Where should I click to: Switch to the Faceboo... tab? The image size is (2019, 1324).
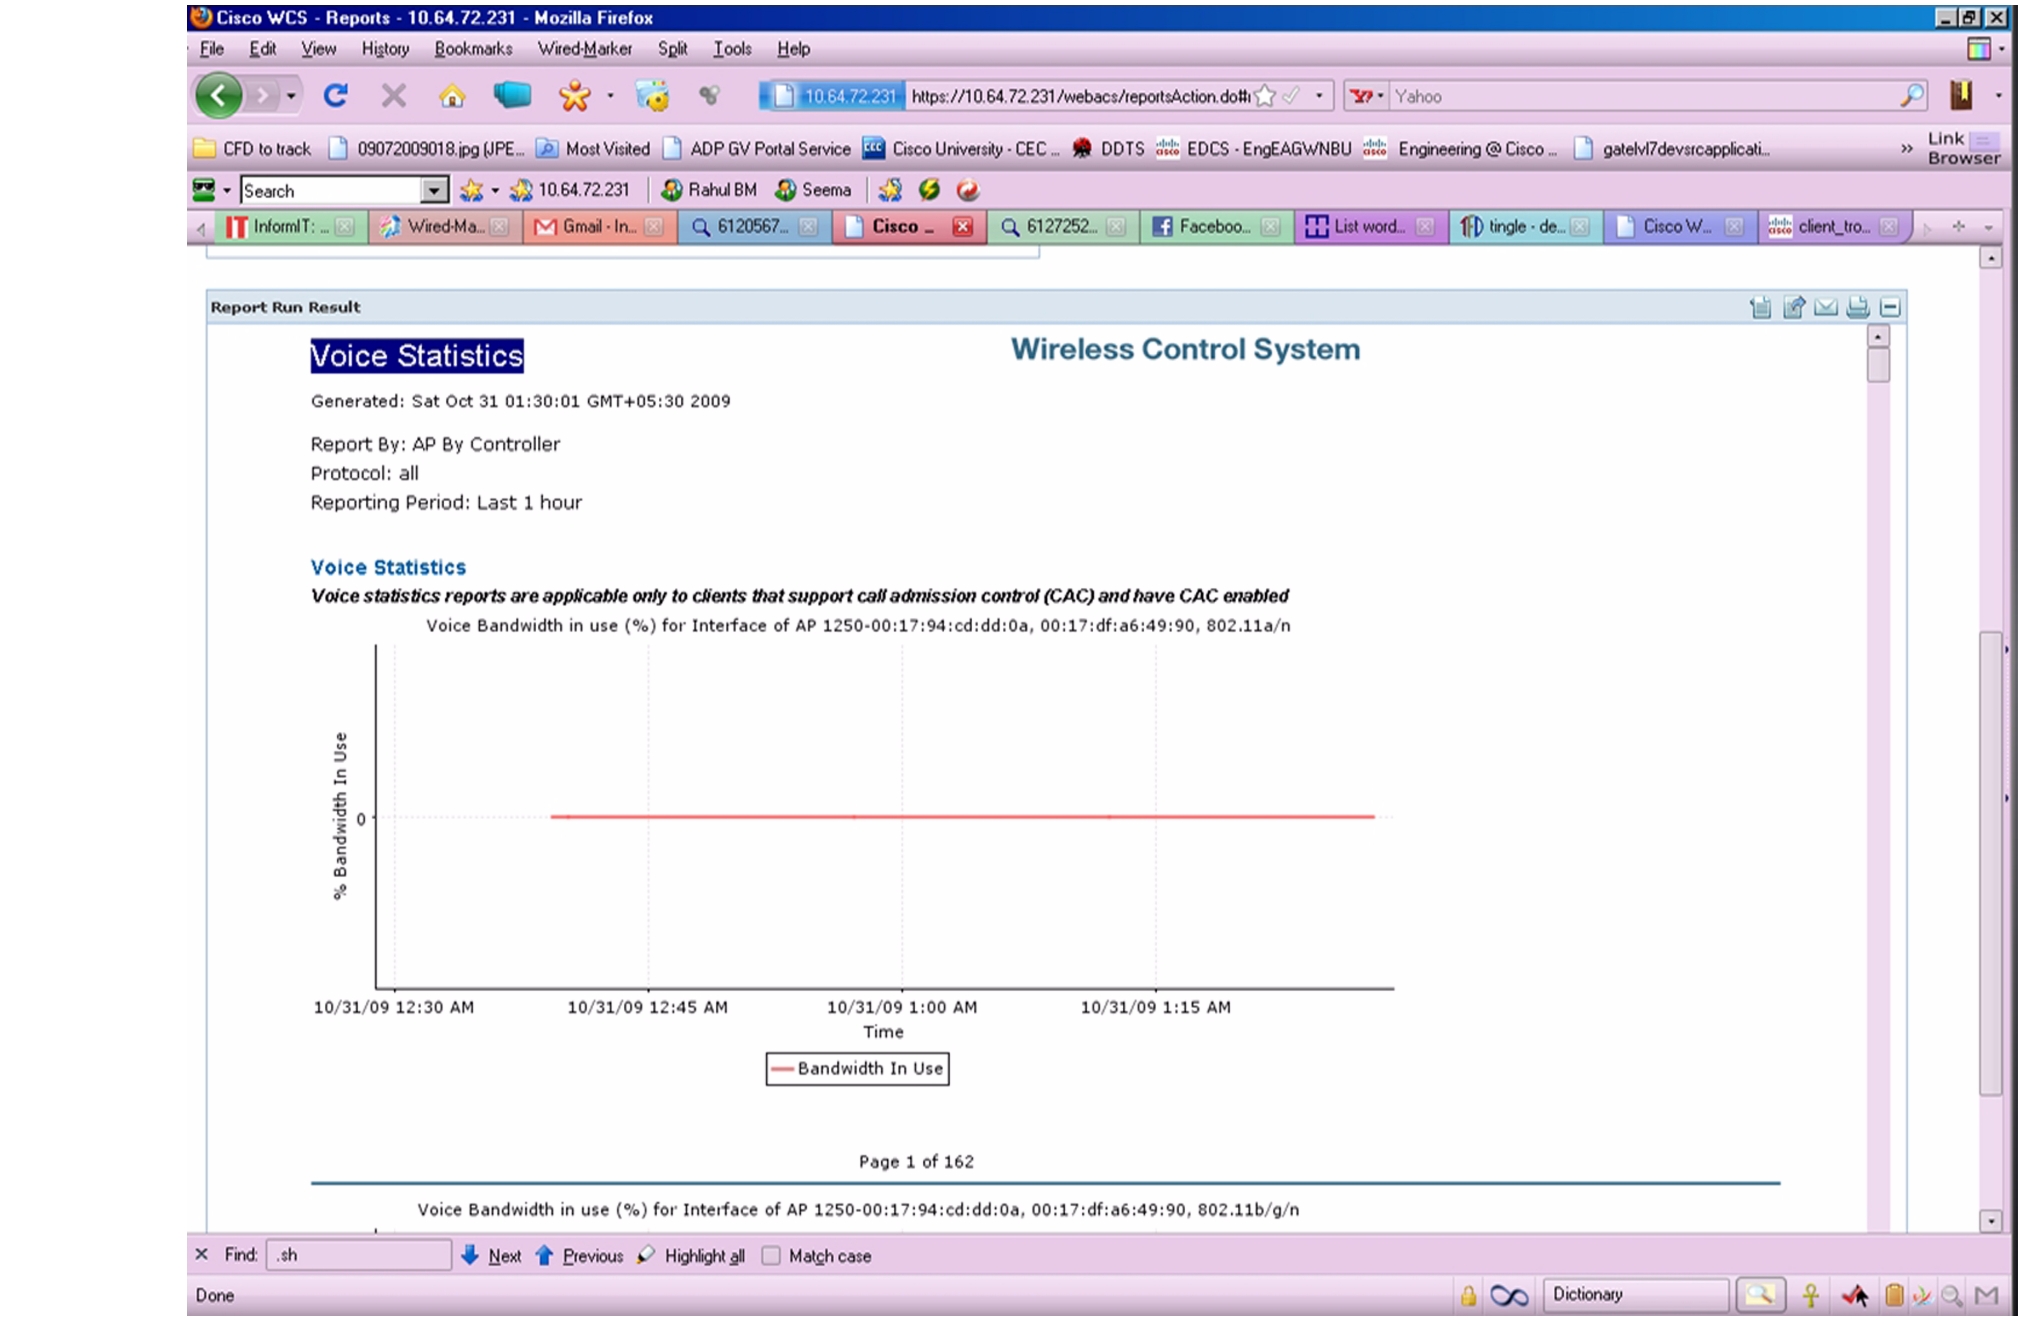[1215, 227]
